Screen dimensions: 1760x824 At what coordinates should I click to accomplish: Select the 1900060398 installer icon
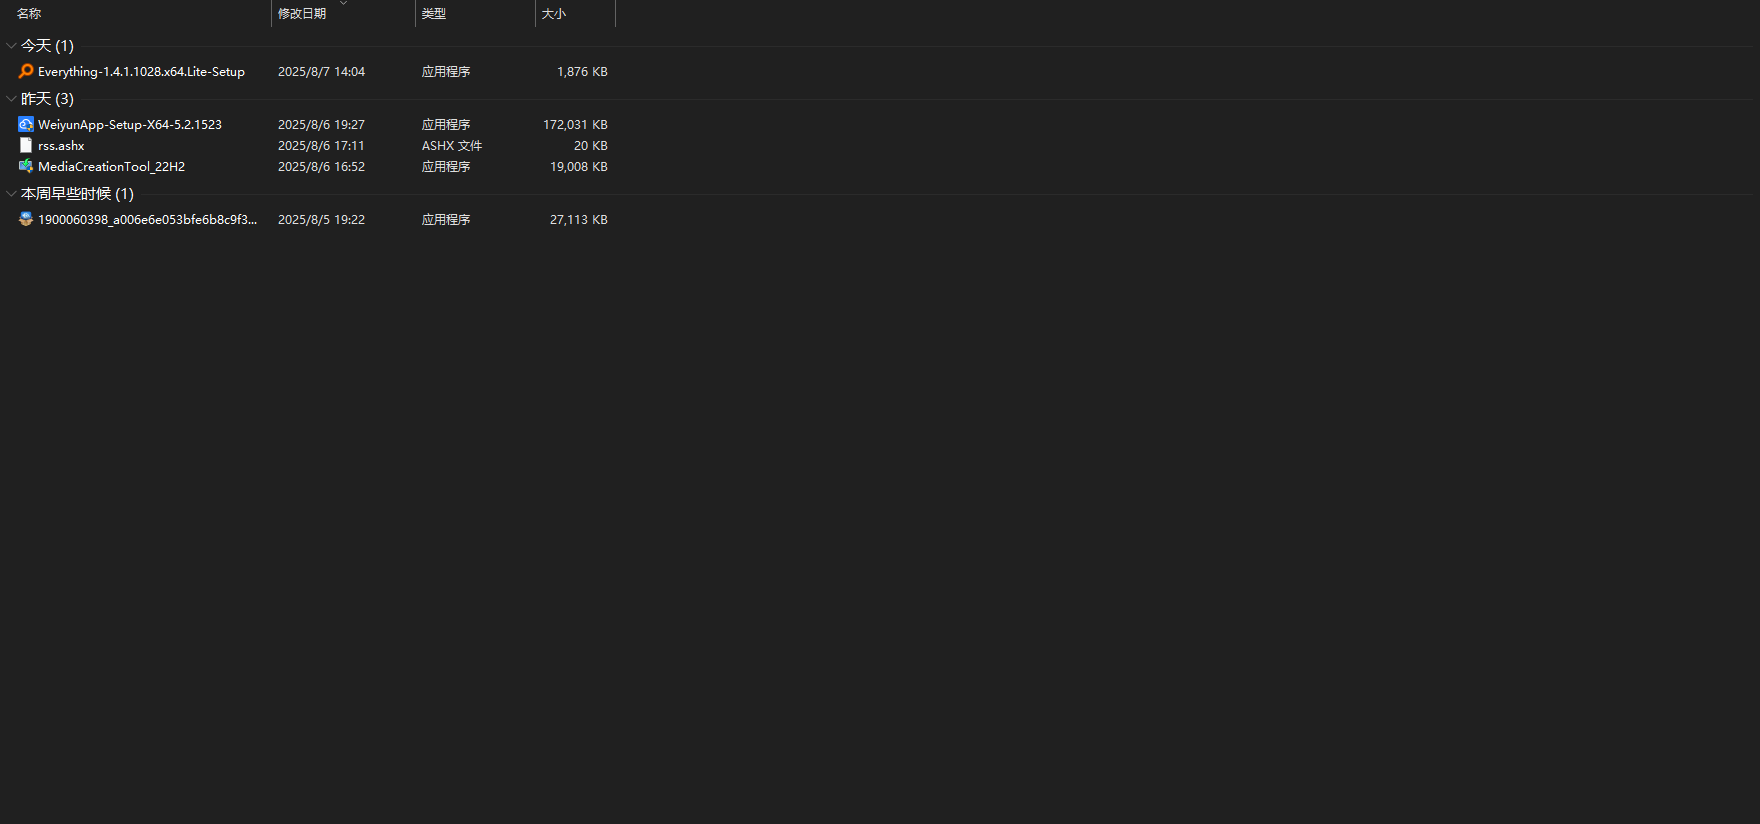tap(26, 219)
